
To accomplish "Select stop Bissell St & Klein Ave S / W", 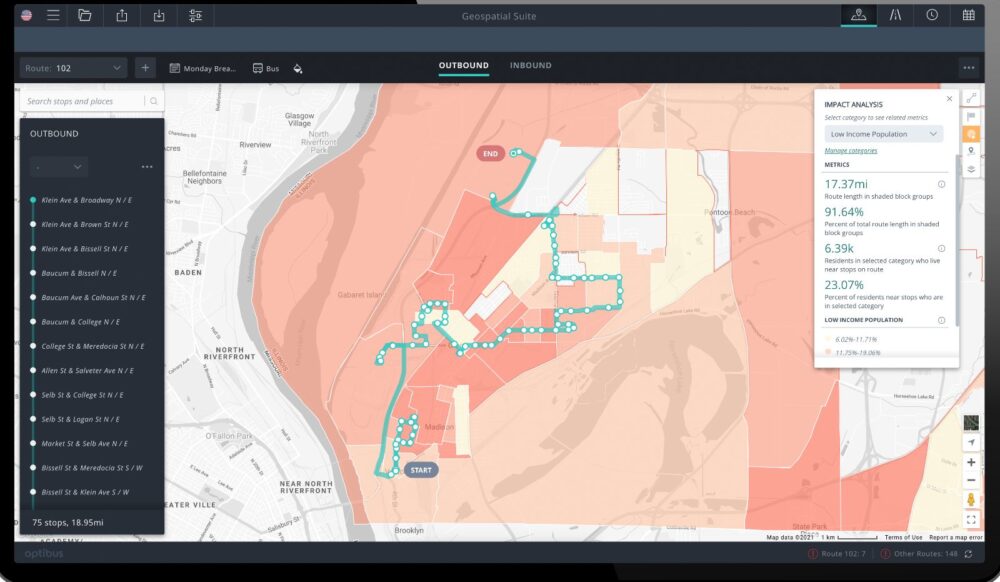I will (85, 492).
